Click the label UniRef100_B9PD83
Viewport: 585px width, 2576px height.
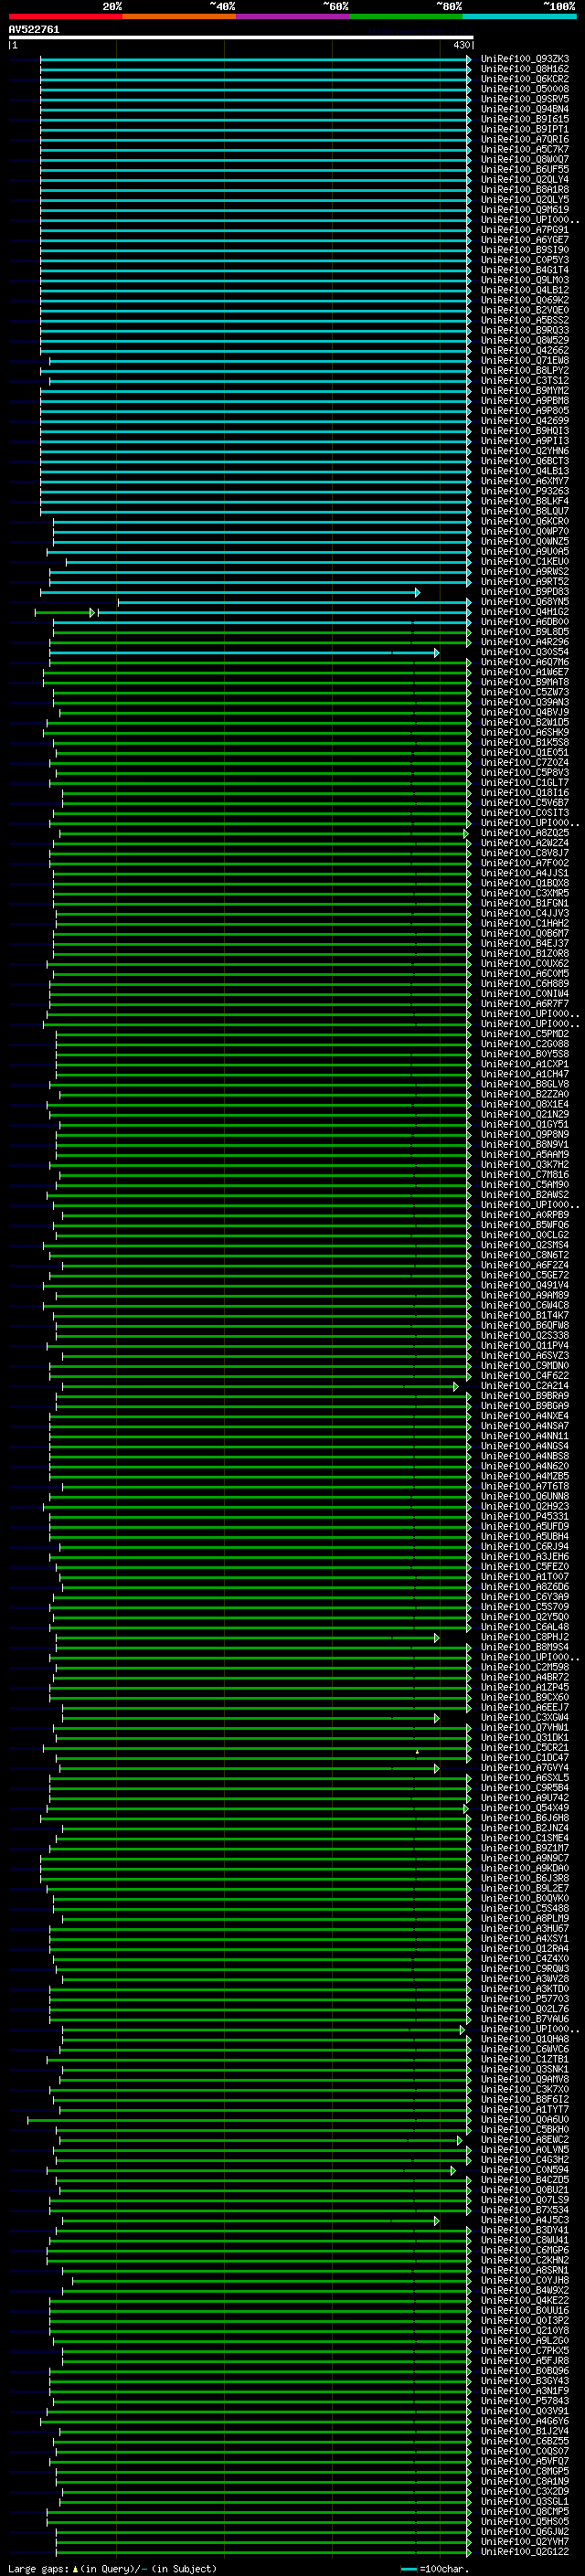click(x=525, y=592)
